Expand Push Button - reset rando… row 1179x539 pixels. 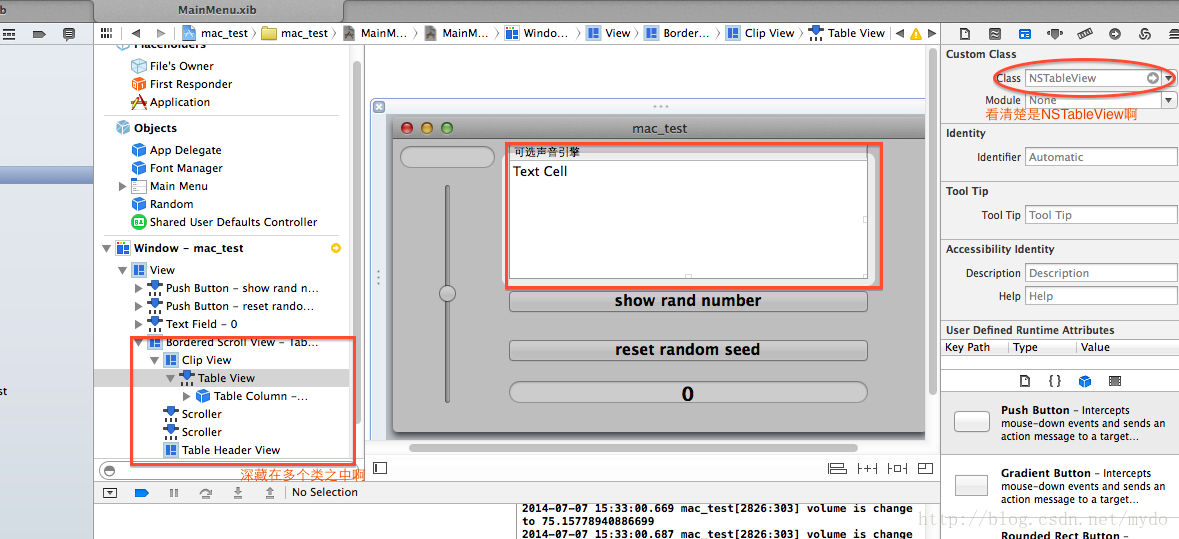click(138, 306)
